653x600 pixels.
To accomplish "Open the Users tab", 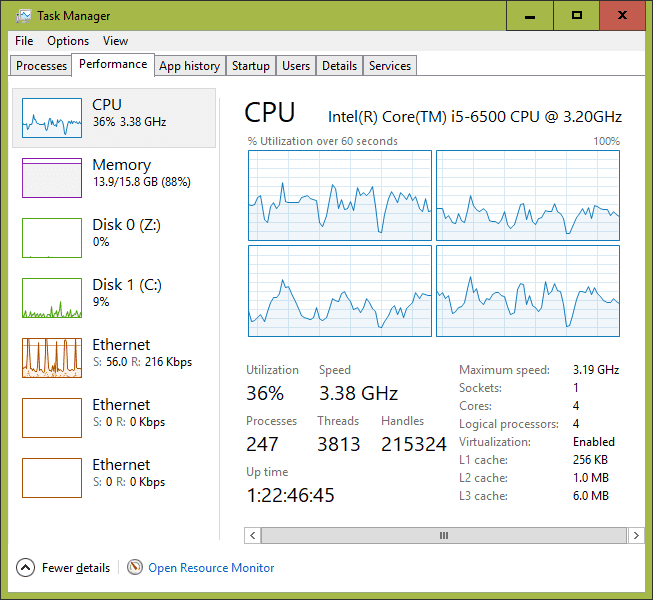I will click(x=295, y=66).
